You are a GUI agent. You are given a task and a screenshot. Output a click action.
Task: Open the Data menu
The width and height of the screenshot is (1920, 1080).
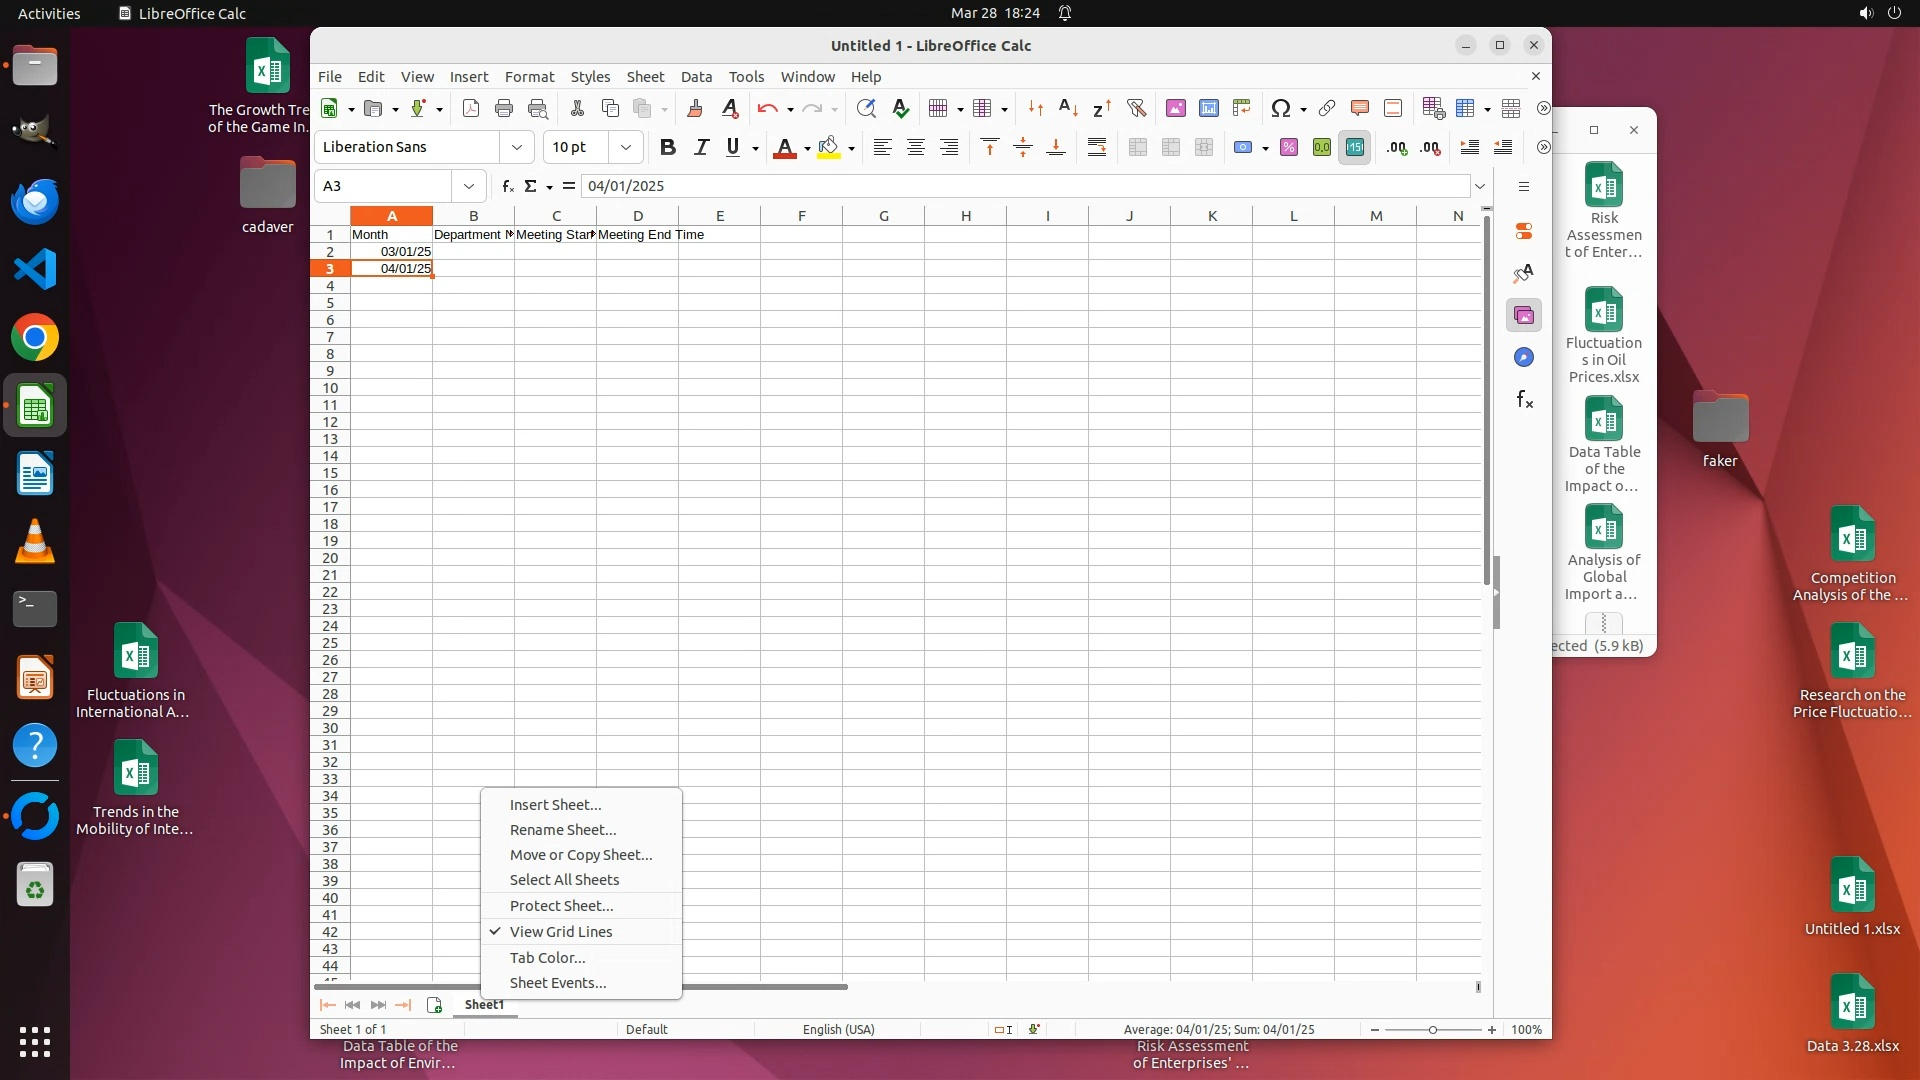click(x=696, y=76)
